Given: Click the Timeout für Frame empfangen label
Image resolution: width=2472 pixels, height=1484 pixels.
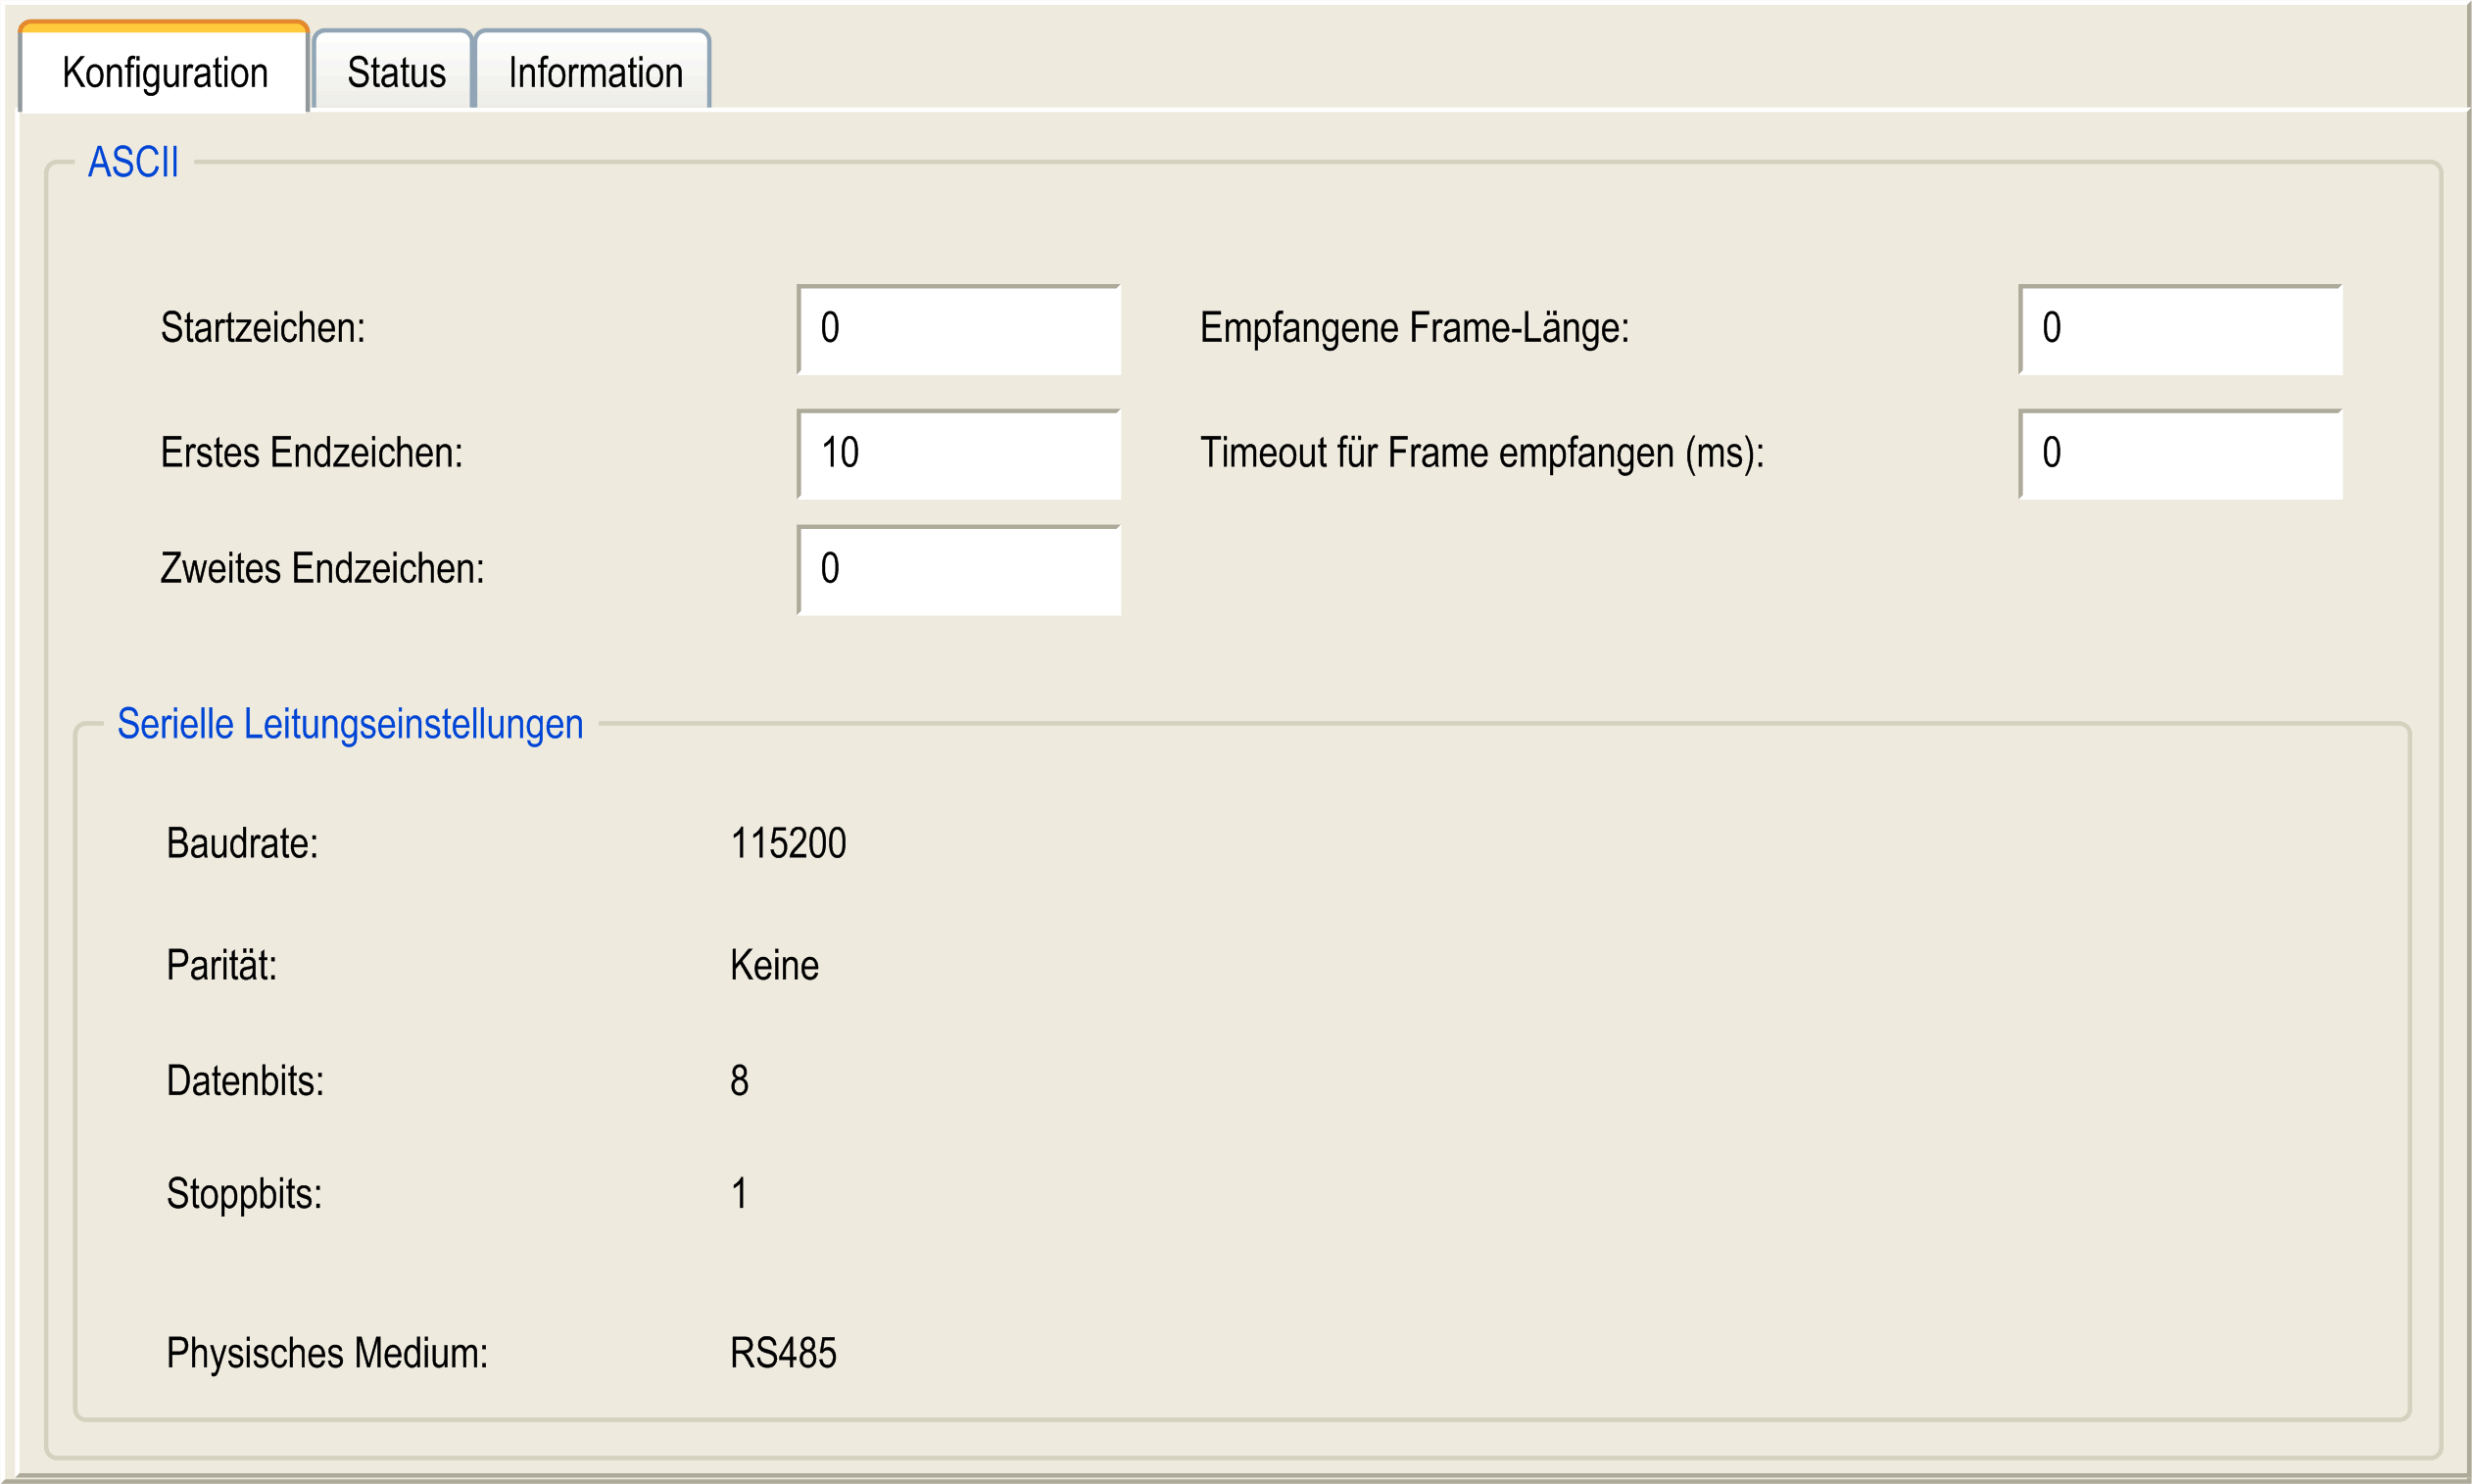Looking at the screenshot, I should click(x=1481, y=453).
